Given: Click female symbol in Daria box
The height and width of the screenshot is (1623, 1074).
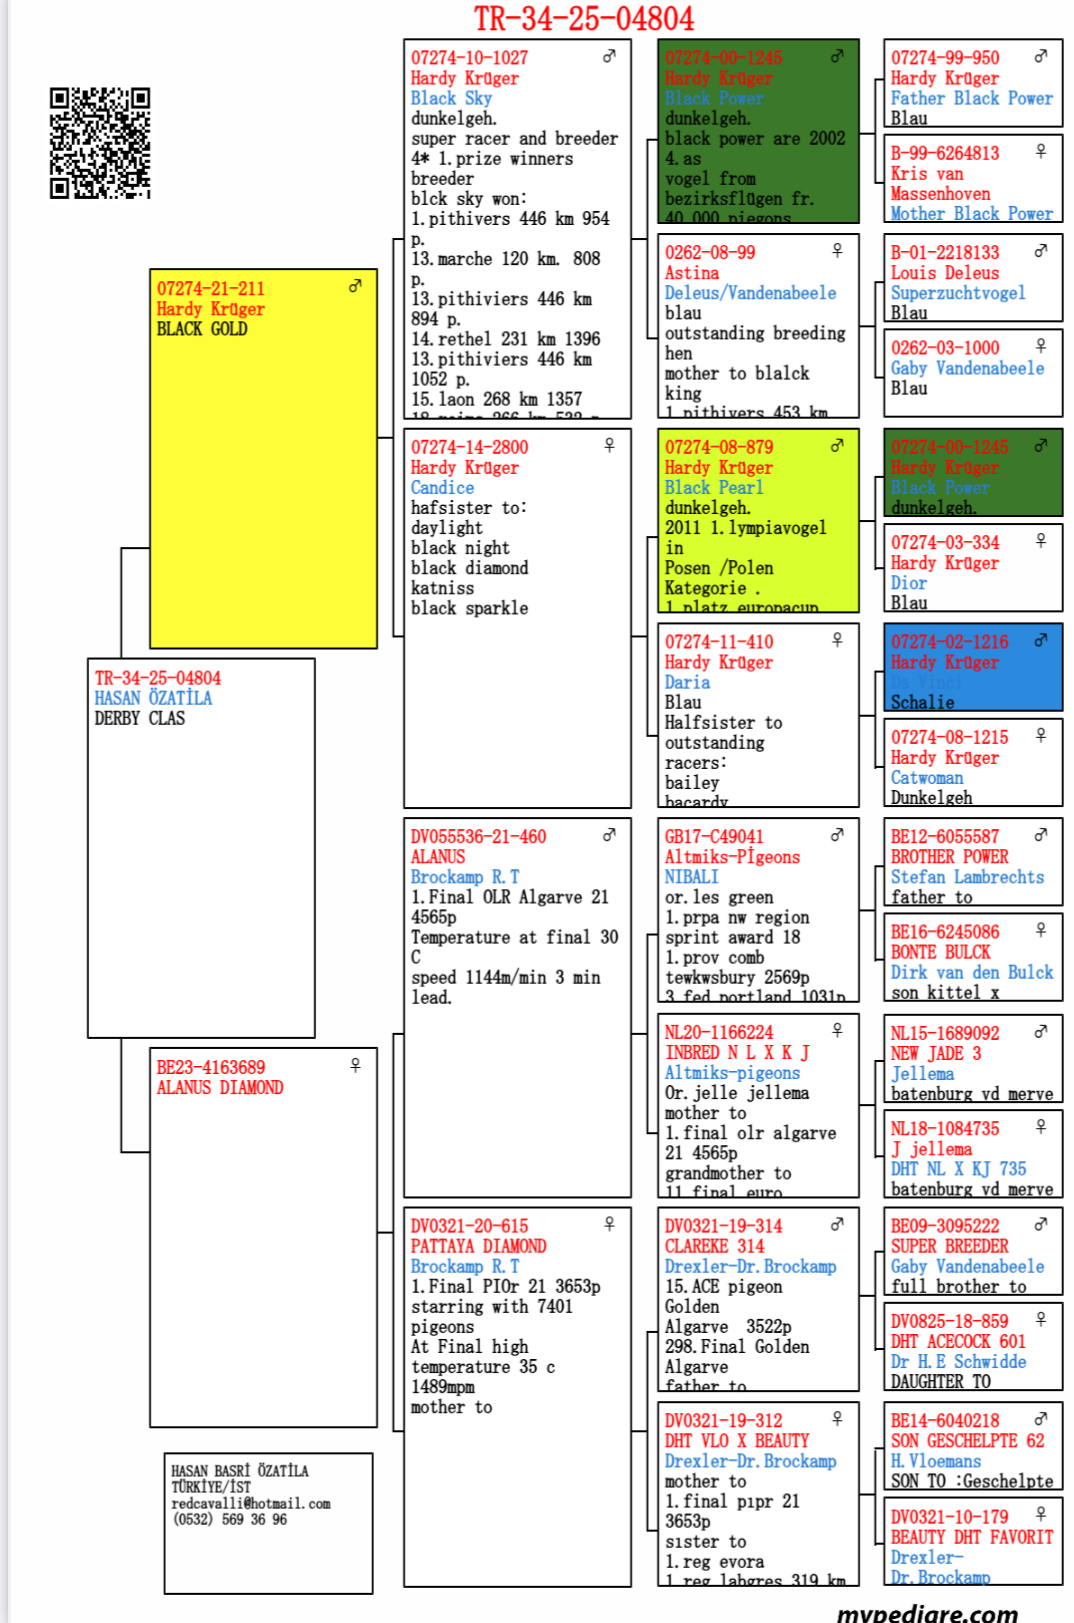Looking at the screenshot, I should [x=837, y=640].
